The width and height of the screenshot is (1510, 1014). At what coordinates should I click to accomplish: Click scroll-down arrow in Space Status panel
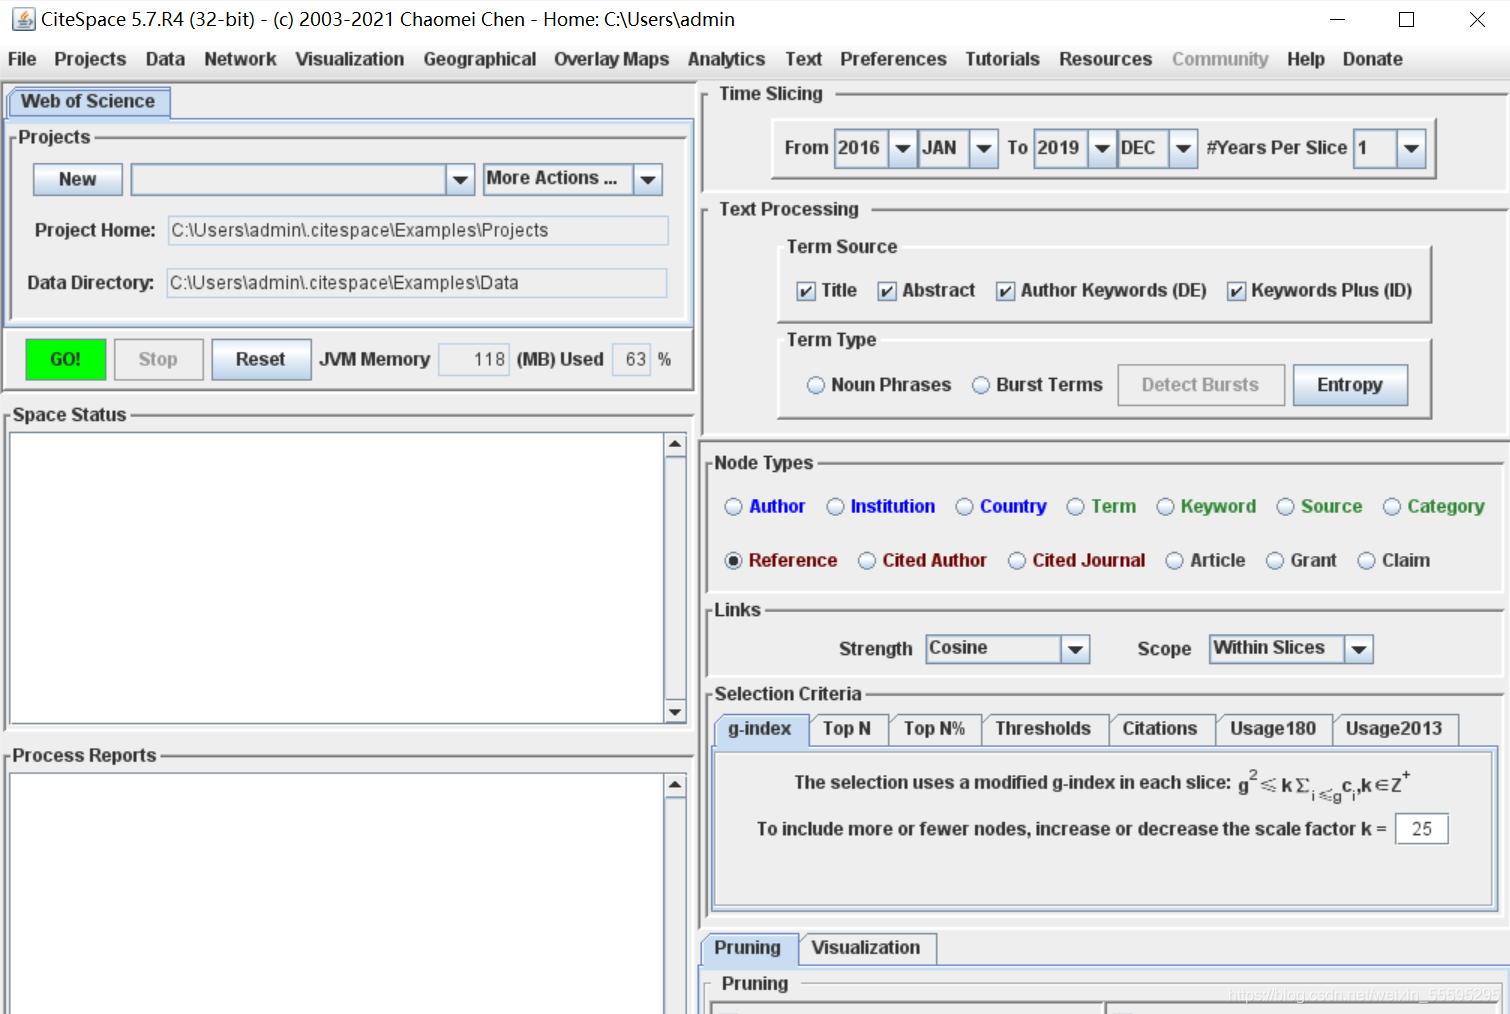click(675, 712)
